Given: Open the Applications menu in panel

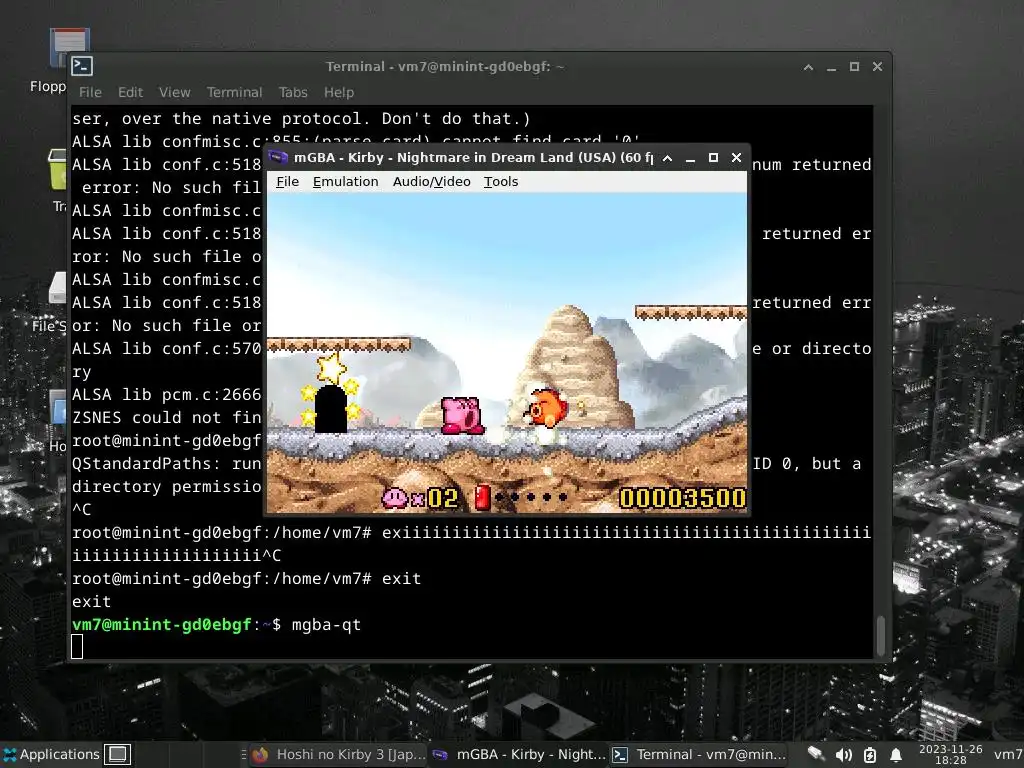Looking at the screenshot, I should click(x=52, y=754).
